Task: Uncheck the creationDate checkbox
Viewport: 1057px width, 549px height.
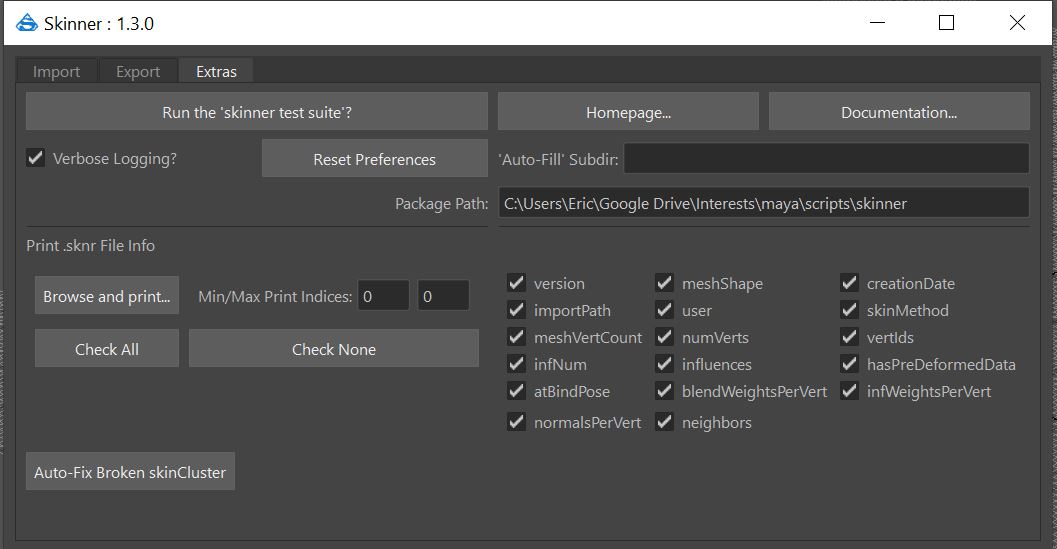Action: 849,283
